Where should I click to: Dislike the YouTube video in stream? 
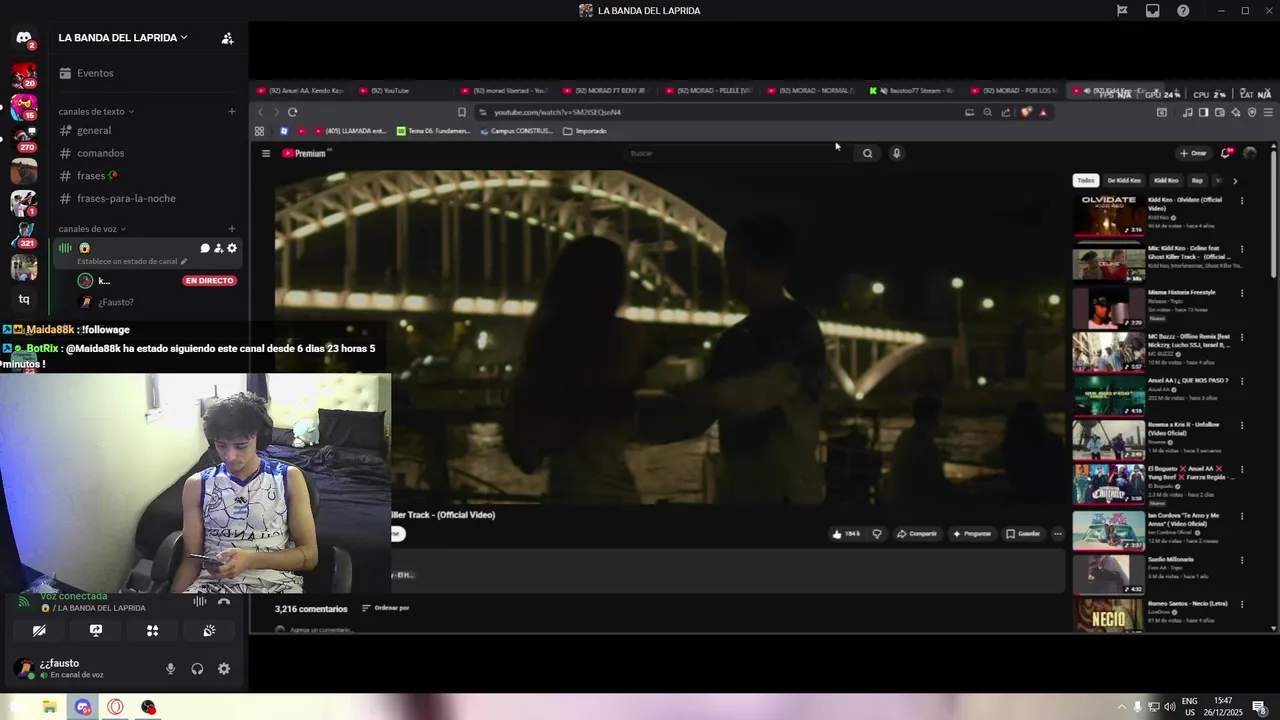pos(877,534)
